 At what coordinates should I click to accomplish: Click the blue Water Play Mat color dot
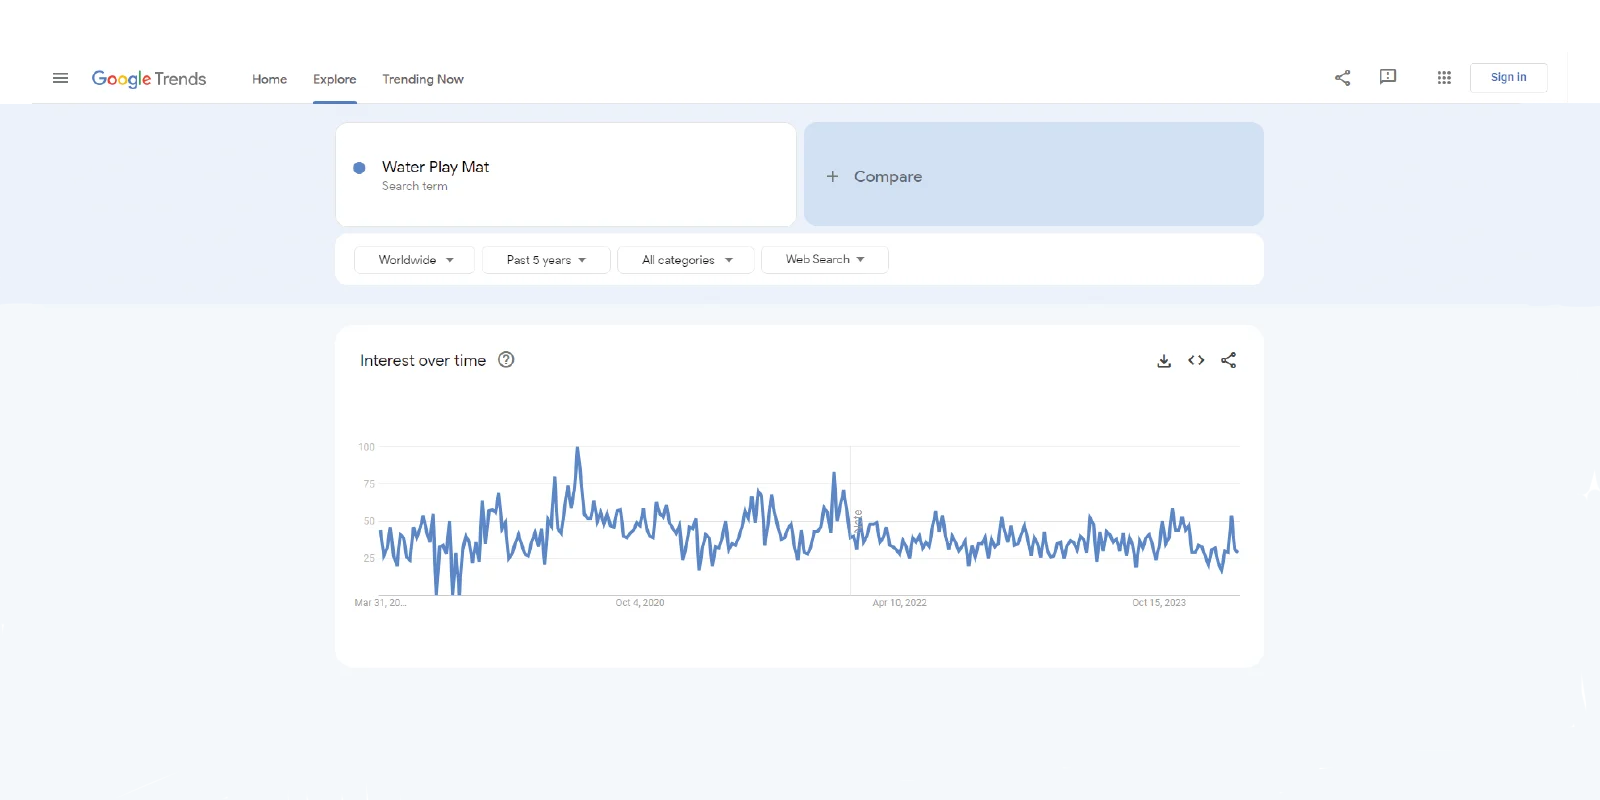pyautogui.click(x=359, y=168)
